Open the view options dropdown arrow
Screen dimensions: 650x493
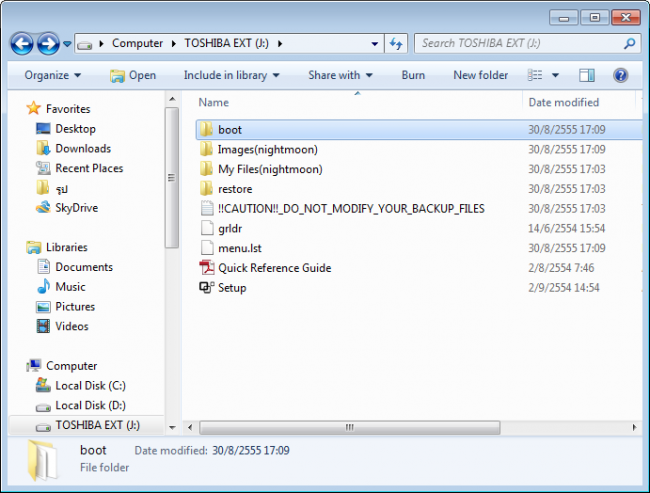[x=555, y=75]
